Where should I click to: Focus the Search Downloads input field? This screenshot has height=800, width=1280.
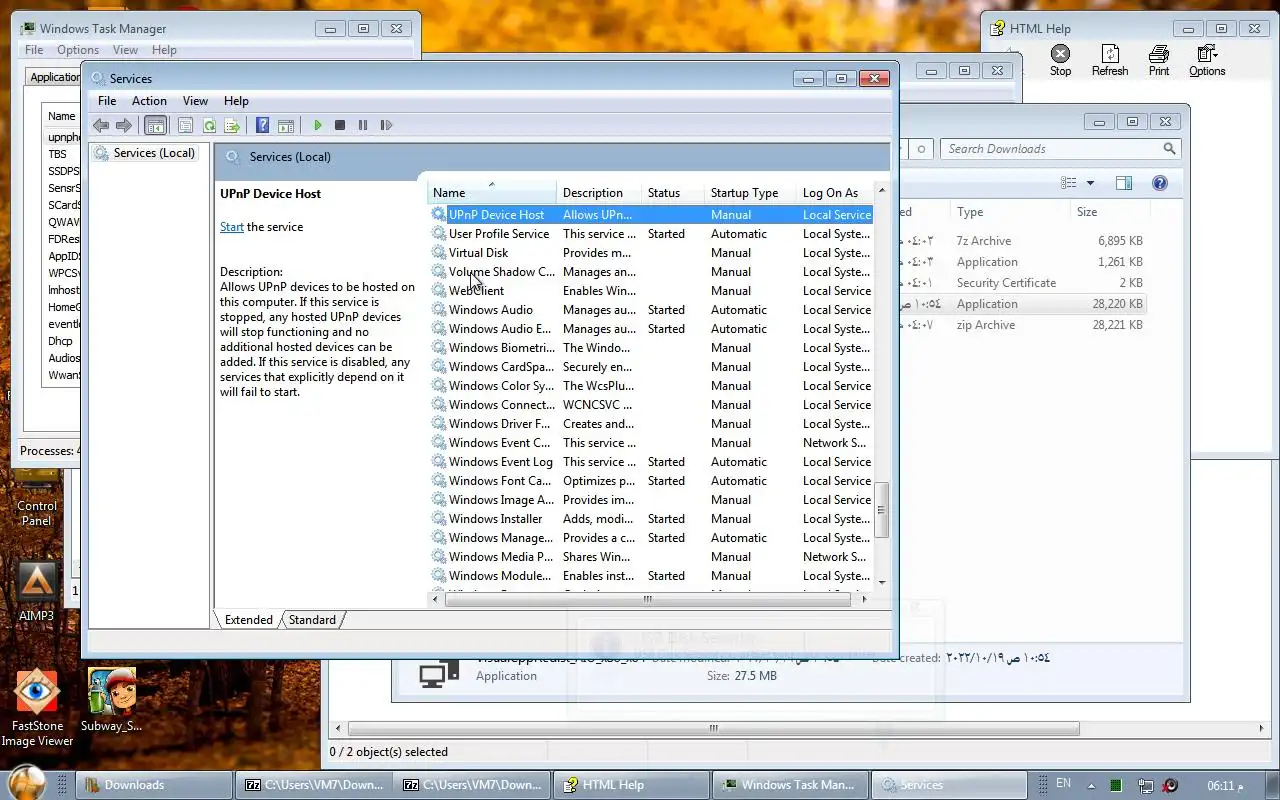(1050, 149)
